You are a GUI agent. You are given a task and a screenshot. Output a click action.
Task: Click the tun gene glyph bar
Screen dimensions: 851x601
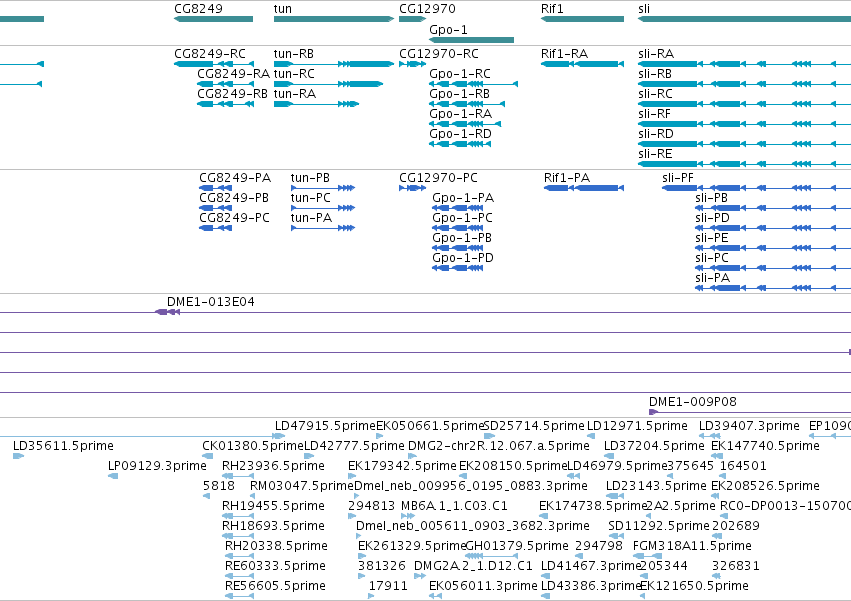[x=334, y=19]
